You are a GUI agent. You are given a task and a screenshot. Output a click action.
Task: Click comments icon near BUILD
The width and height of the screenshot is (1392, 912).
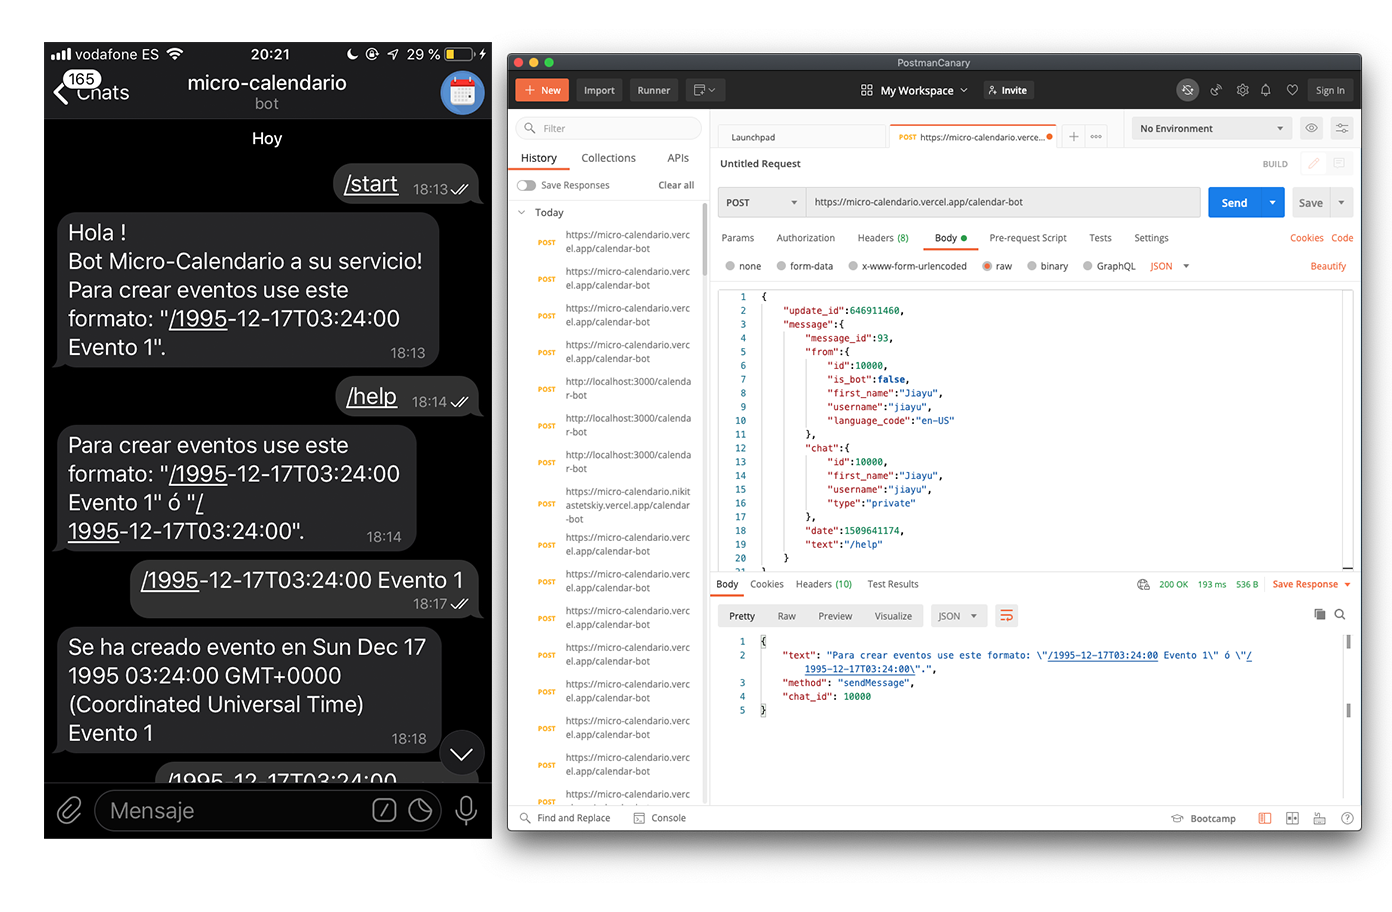click(1338, 163)
